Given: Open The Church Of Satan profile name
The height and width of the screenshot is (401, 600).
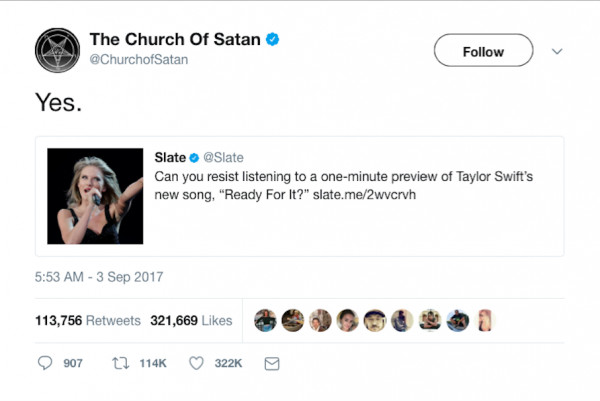Looking at the screenshot, I should (x=175, y=40).
